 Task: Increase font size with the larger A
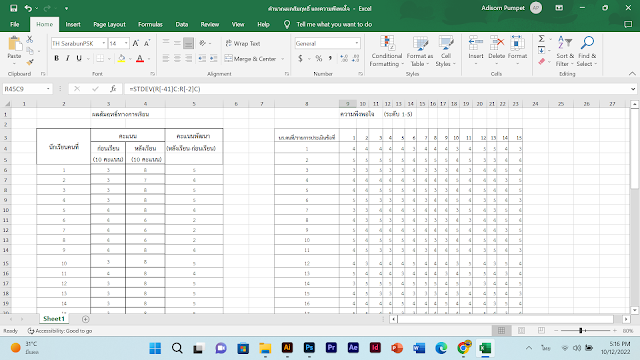click(x=136, y=43)
